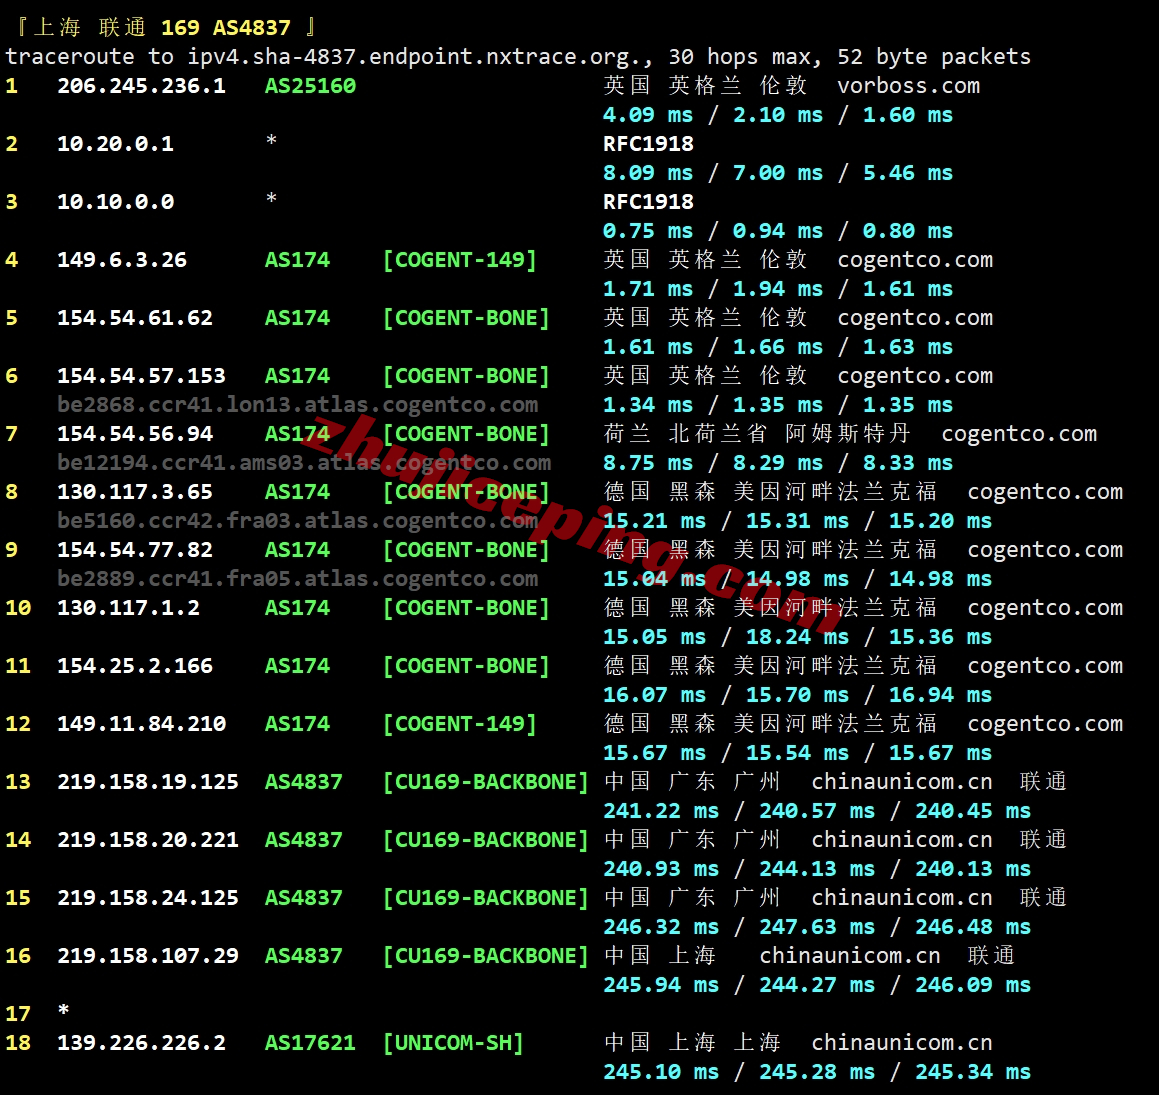Click hop 7 IP '154.54.56.94'
Image resolution: width=1159 pixels, height=1095 pixels.
tap(135, 434)
